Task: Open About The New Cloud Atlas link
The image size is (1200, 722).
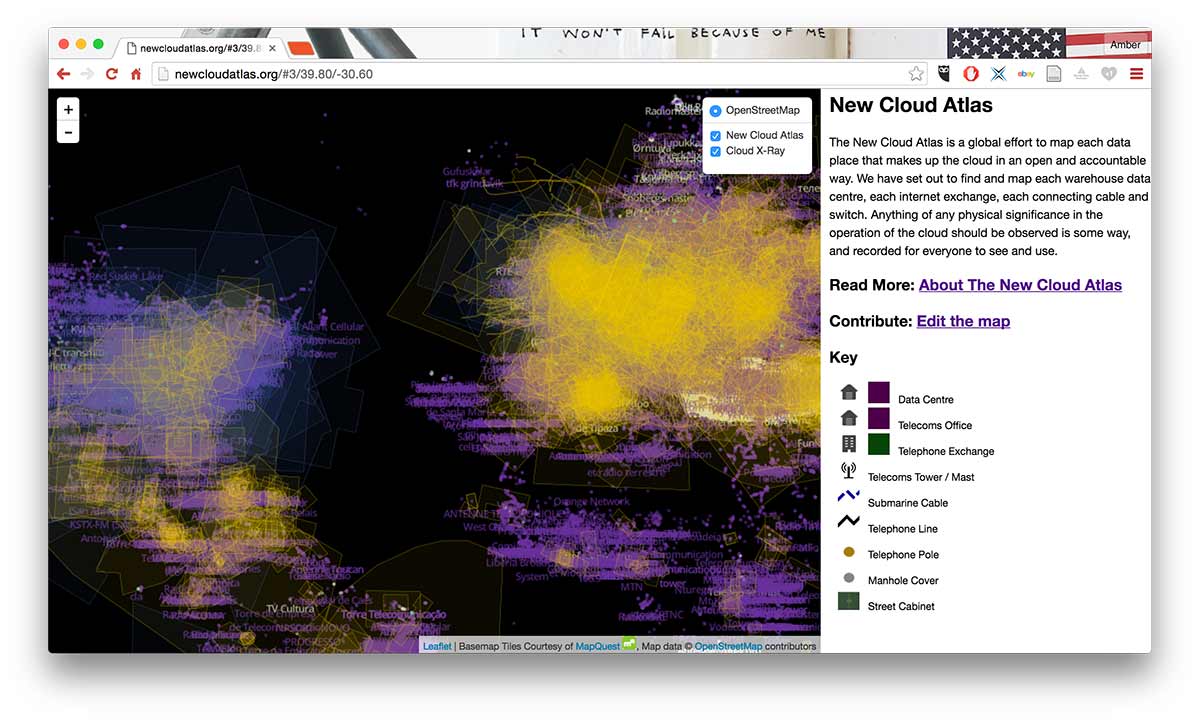Action: [x=1020, y=285]
